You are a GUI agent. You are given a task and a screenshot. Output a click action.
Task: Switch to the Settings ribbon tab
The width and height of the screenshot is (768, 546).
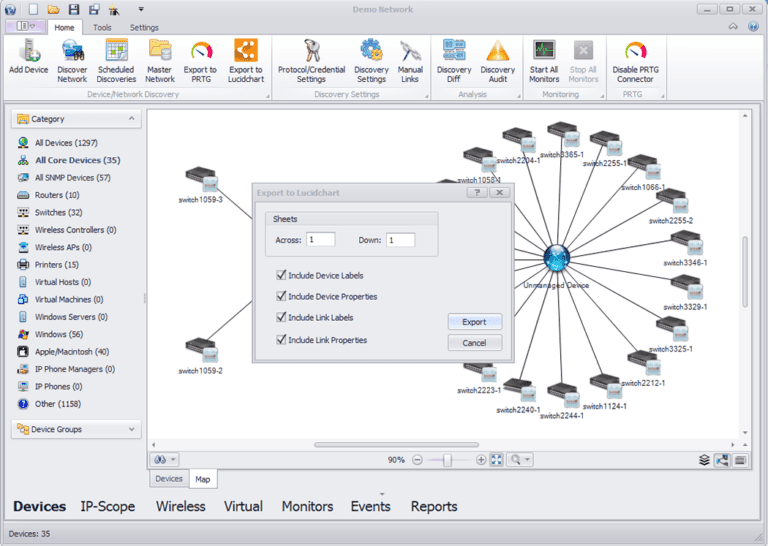[x=144, y=27]
